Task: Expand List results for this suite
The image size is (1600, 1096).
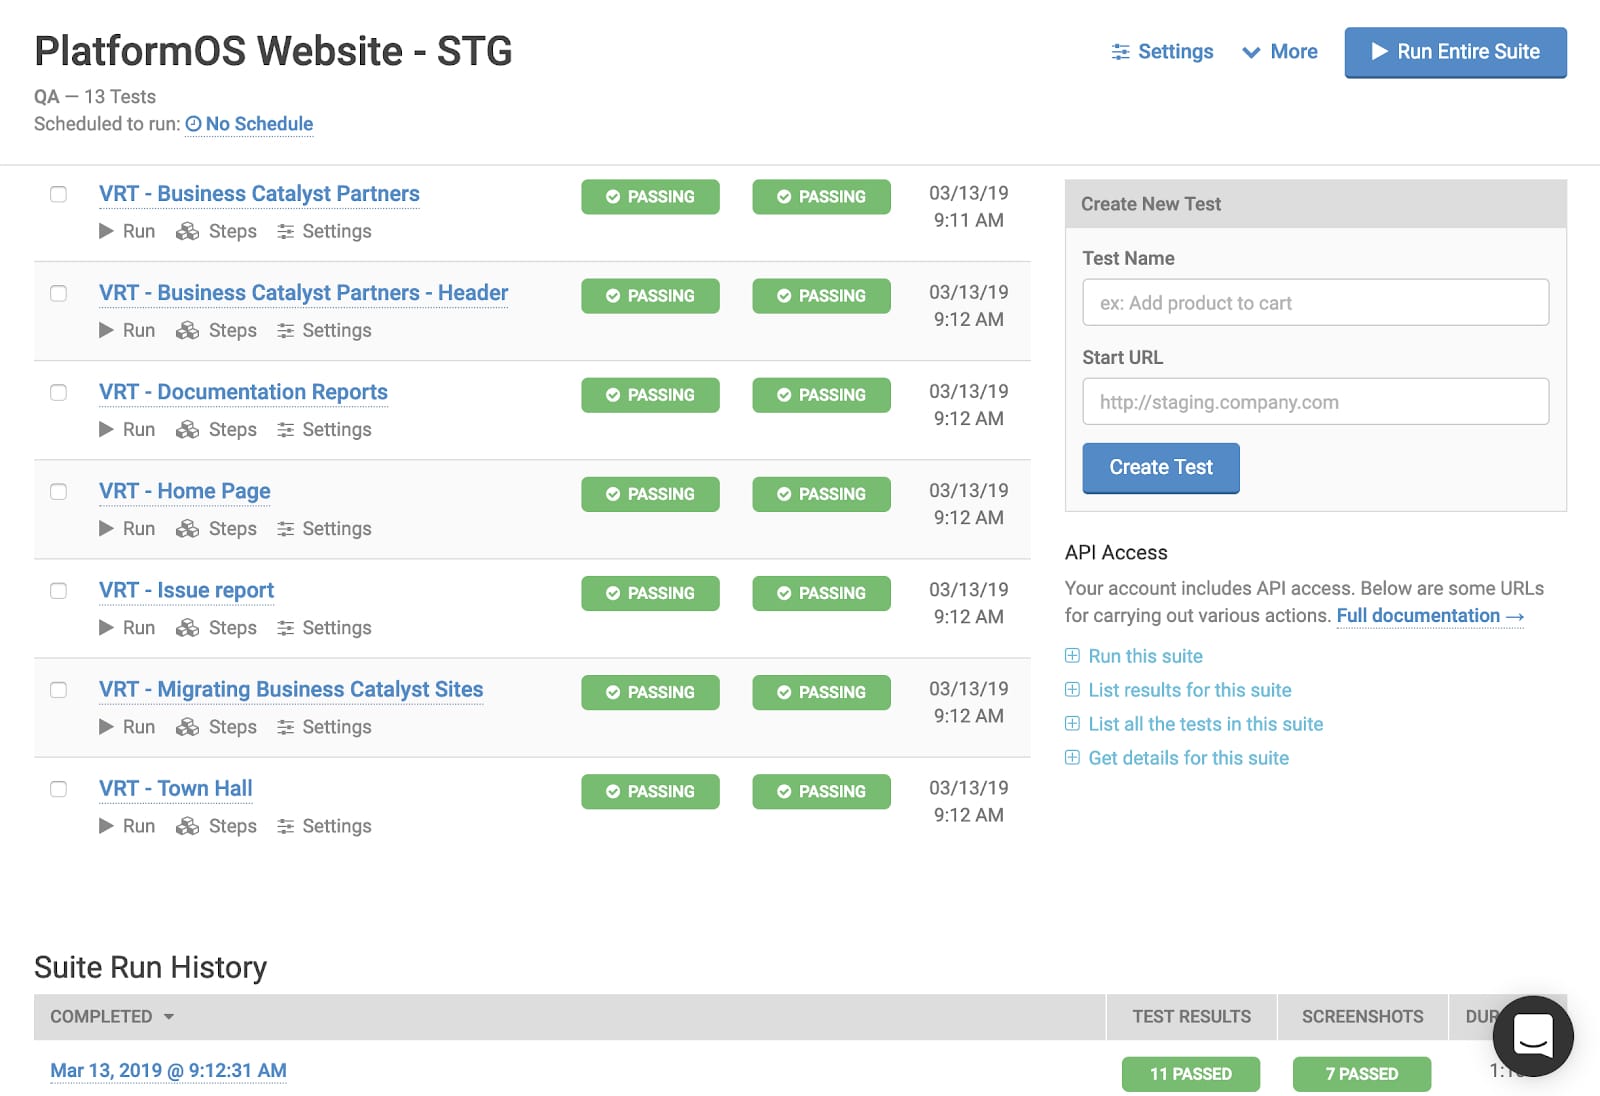Action: pyautogui.click(x=1072, y=690)
